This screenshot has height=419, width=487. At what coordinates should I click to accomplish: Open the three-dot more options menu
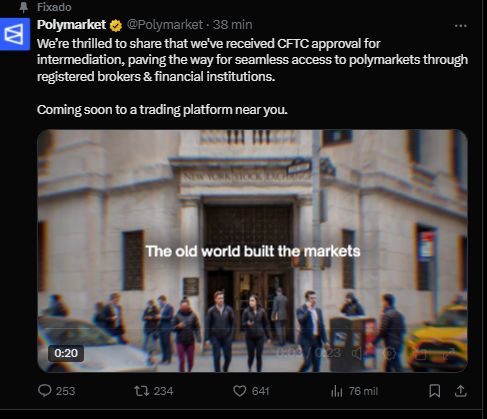(x=460, y=26)
